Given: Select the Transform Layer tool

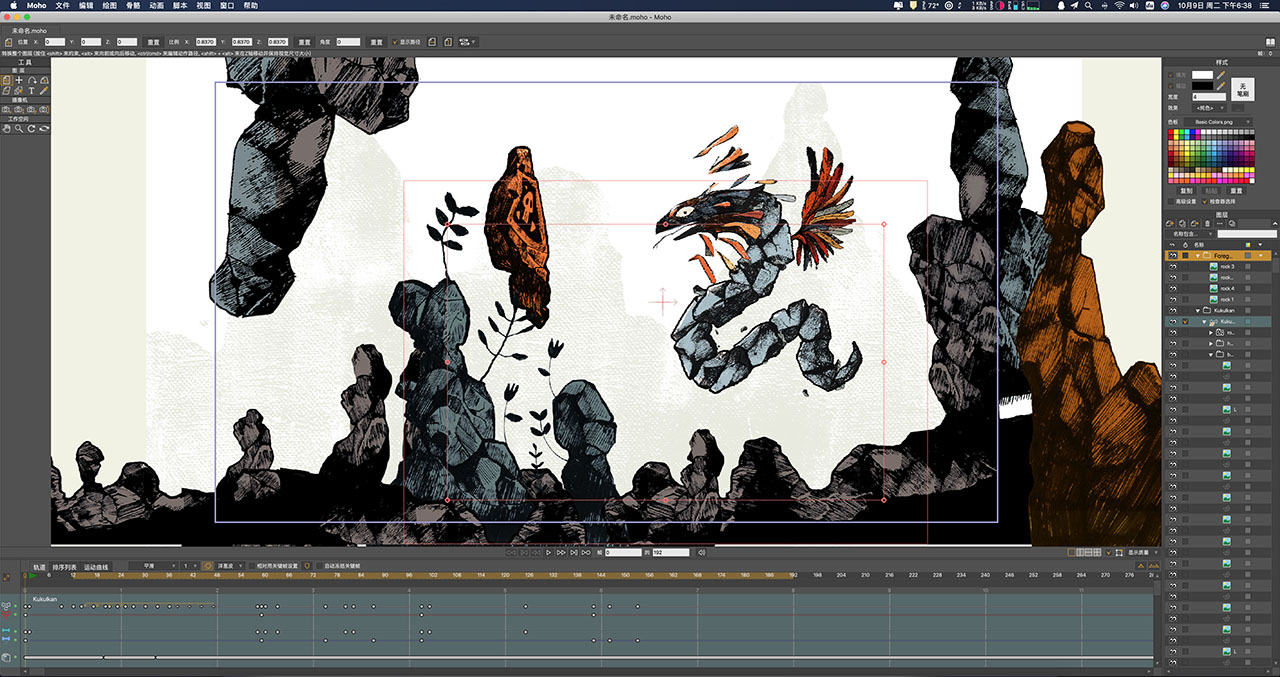Looking at the screenshot, I should tap(6, 80).
